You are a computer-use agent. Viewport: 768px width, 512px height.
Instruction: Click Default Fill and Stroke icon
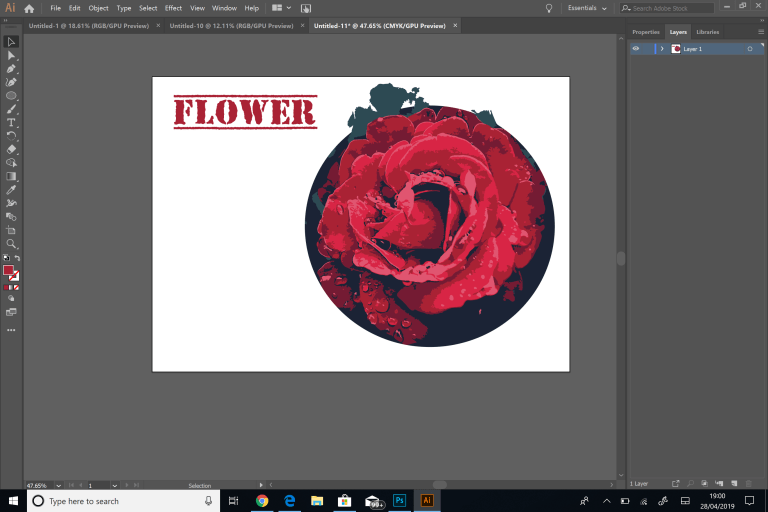point(6,258)
